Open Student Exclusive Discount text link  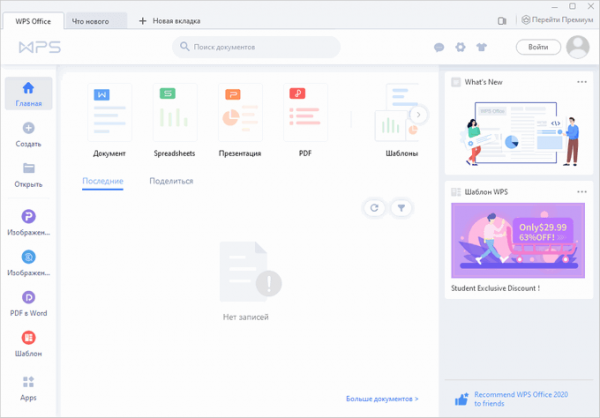495,288
